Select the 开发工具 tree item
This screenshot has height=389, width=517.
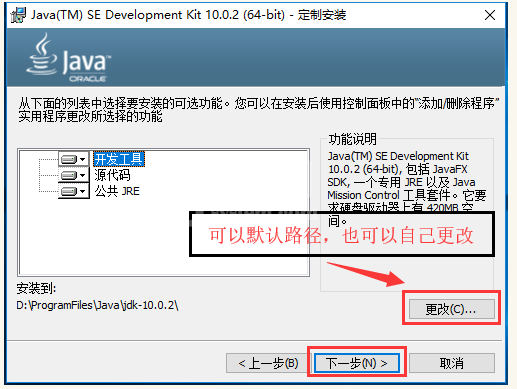pyautogui.click(x=119, y=159)
